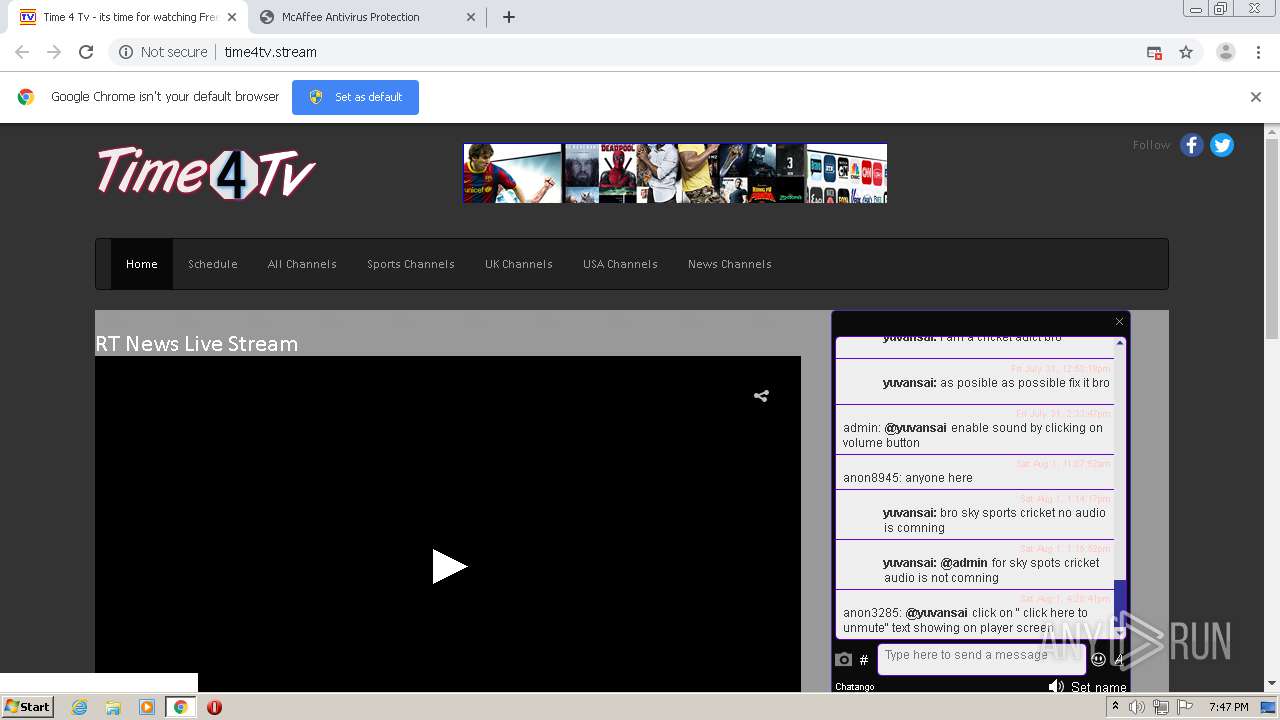Open Windows Media Player from taskbar
The image size is (1280, 720).
pyautogui.click(x=146, y=707)
